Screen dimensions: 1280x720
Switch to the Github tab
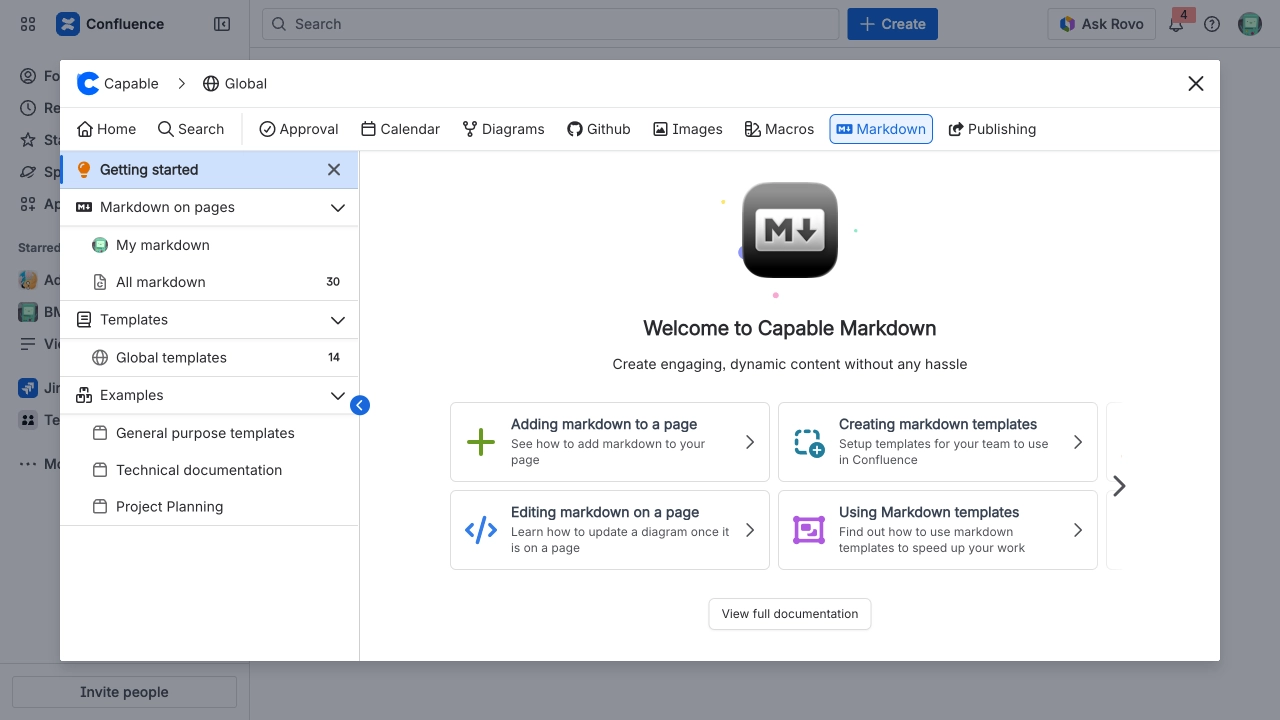599,129
